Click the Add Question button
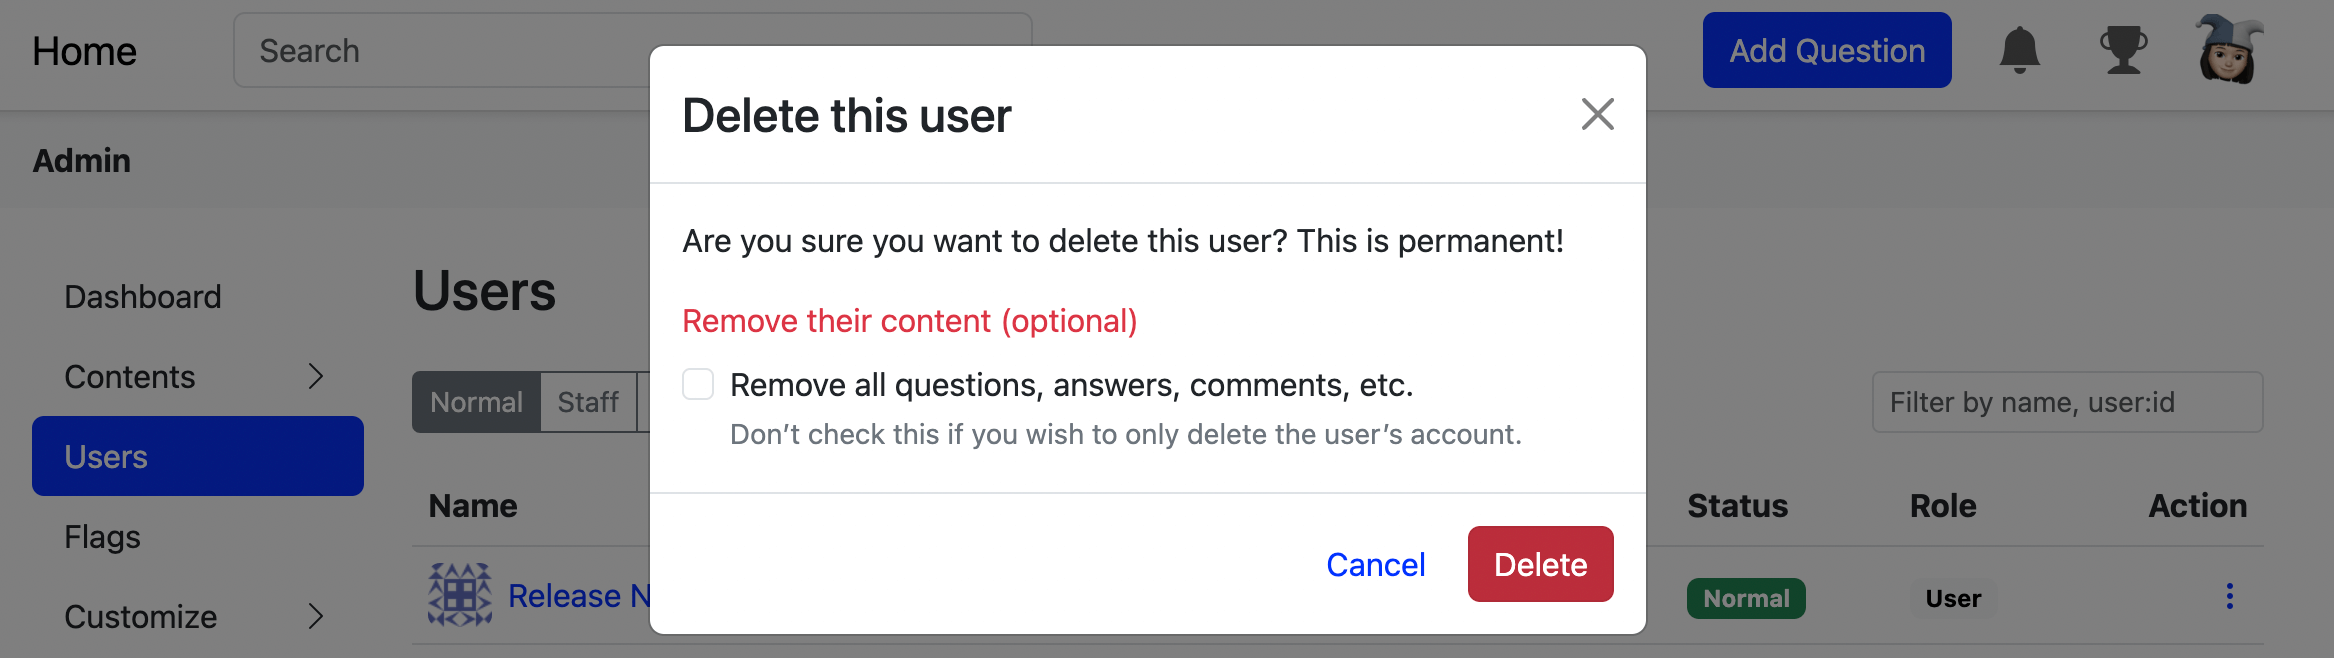This screenshot has width=2334, height=658. tap(1826, 50)
